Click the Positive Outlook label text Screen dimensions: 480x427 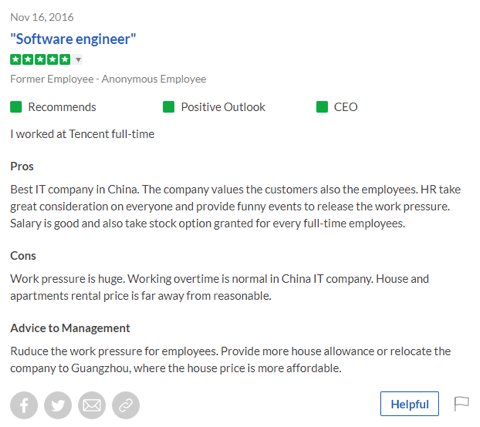tap(223, 107)
